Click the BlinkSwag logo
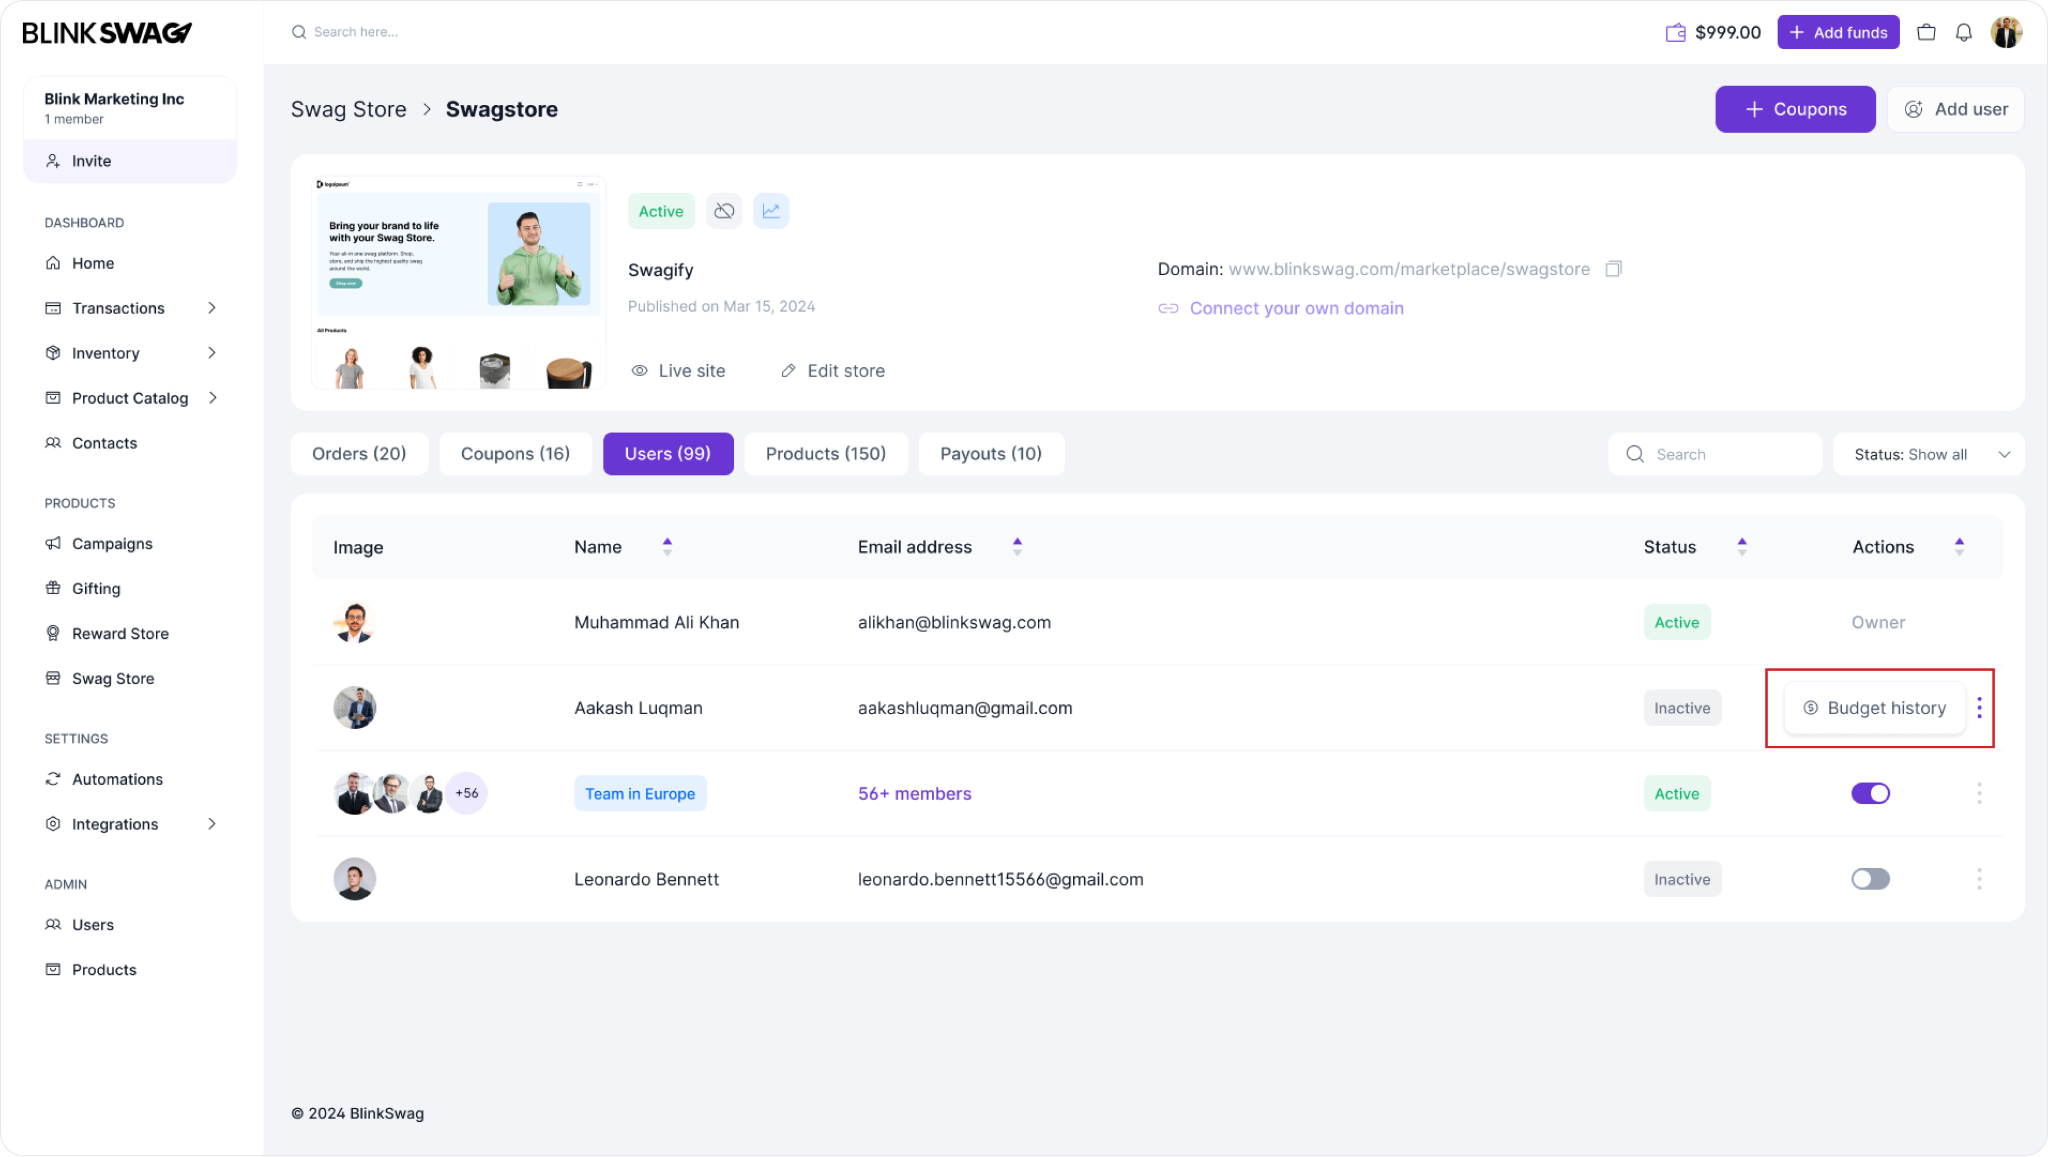Viewport: 2048px width, 1157px height. (107, 33)
